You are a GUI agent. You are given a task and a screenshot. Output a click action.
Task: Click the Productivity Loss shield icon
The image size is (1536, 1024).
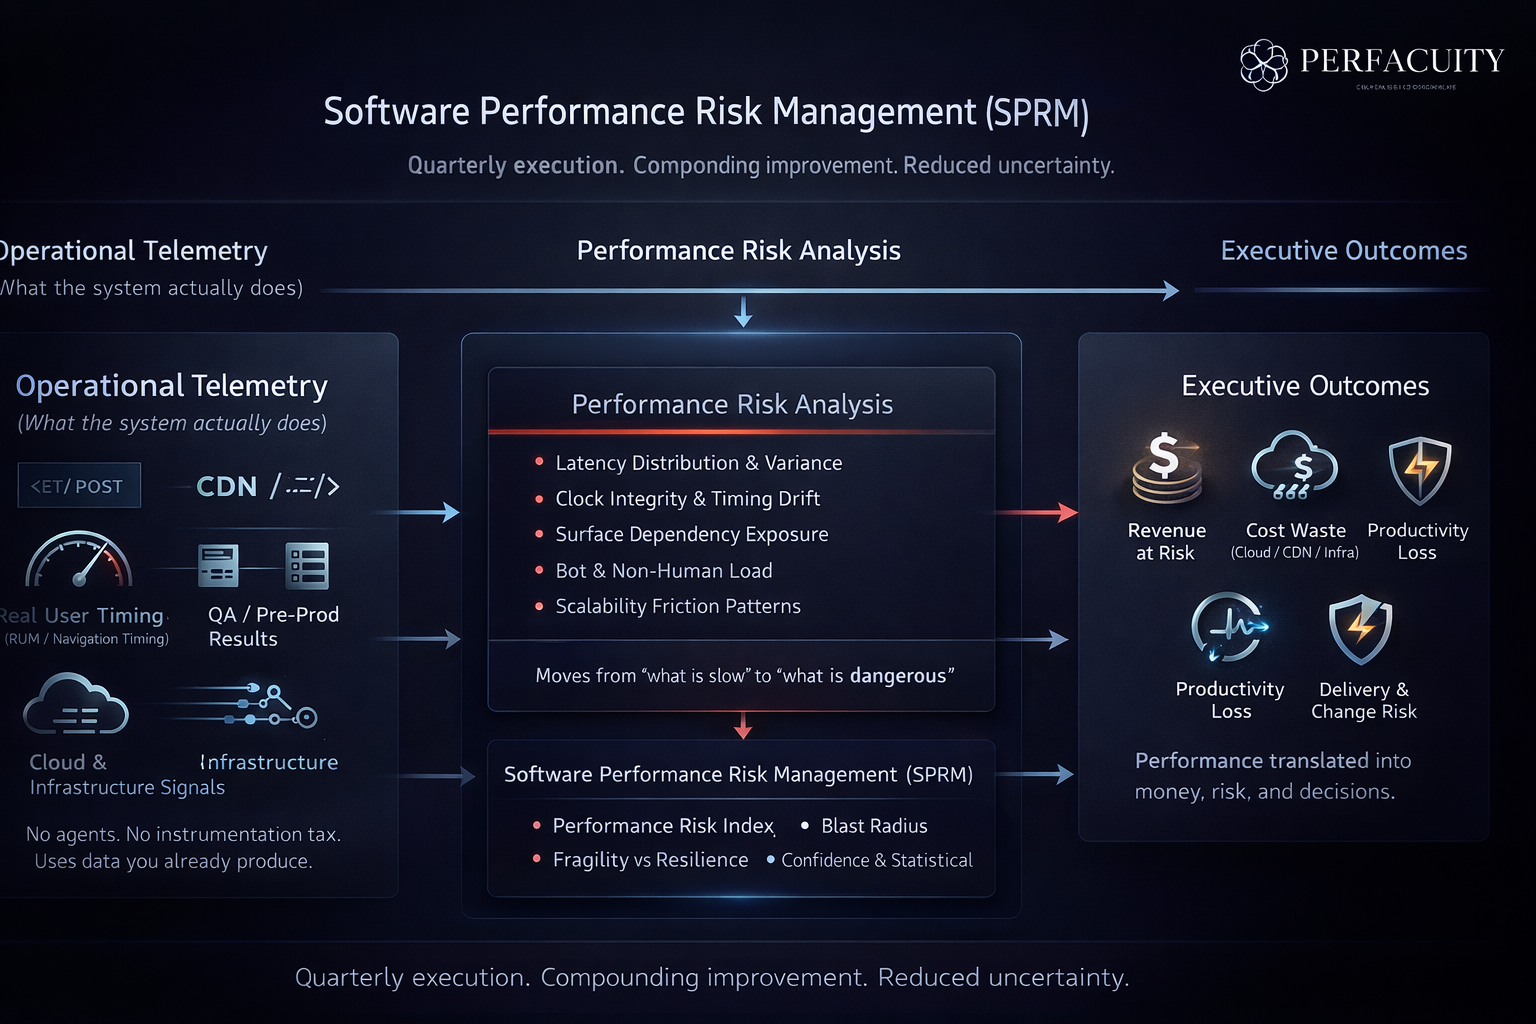click(x=1419, y=470)
